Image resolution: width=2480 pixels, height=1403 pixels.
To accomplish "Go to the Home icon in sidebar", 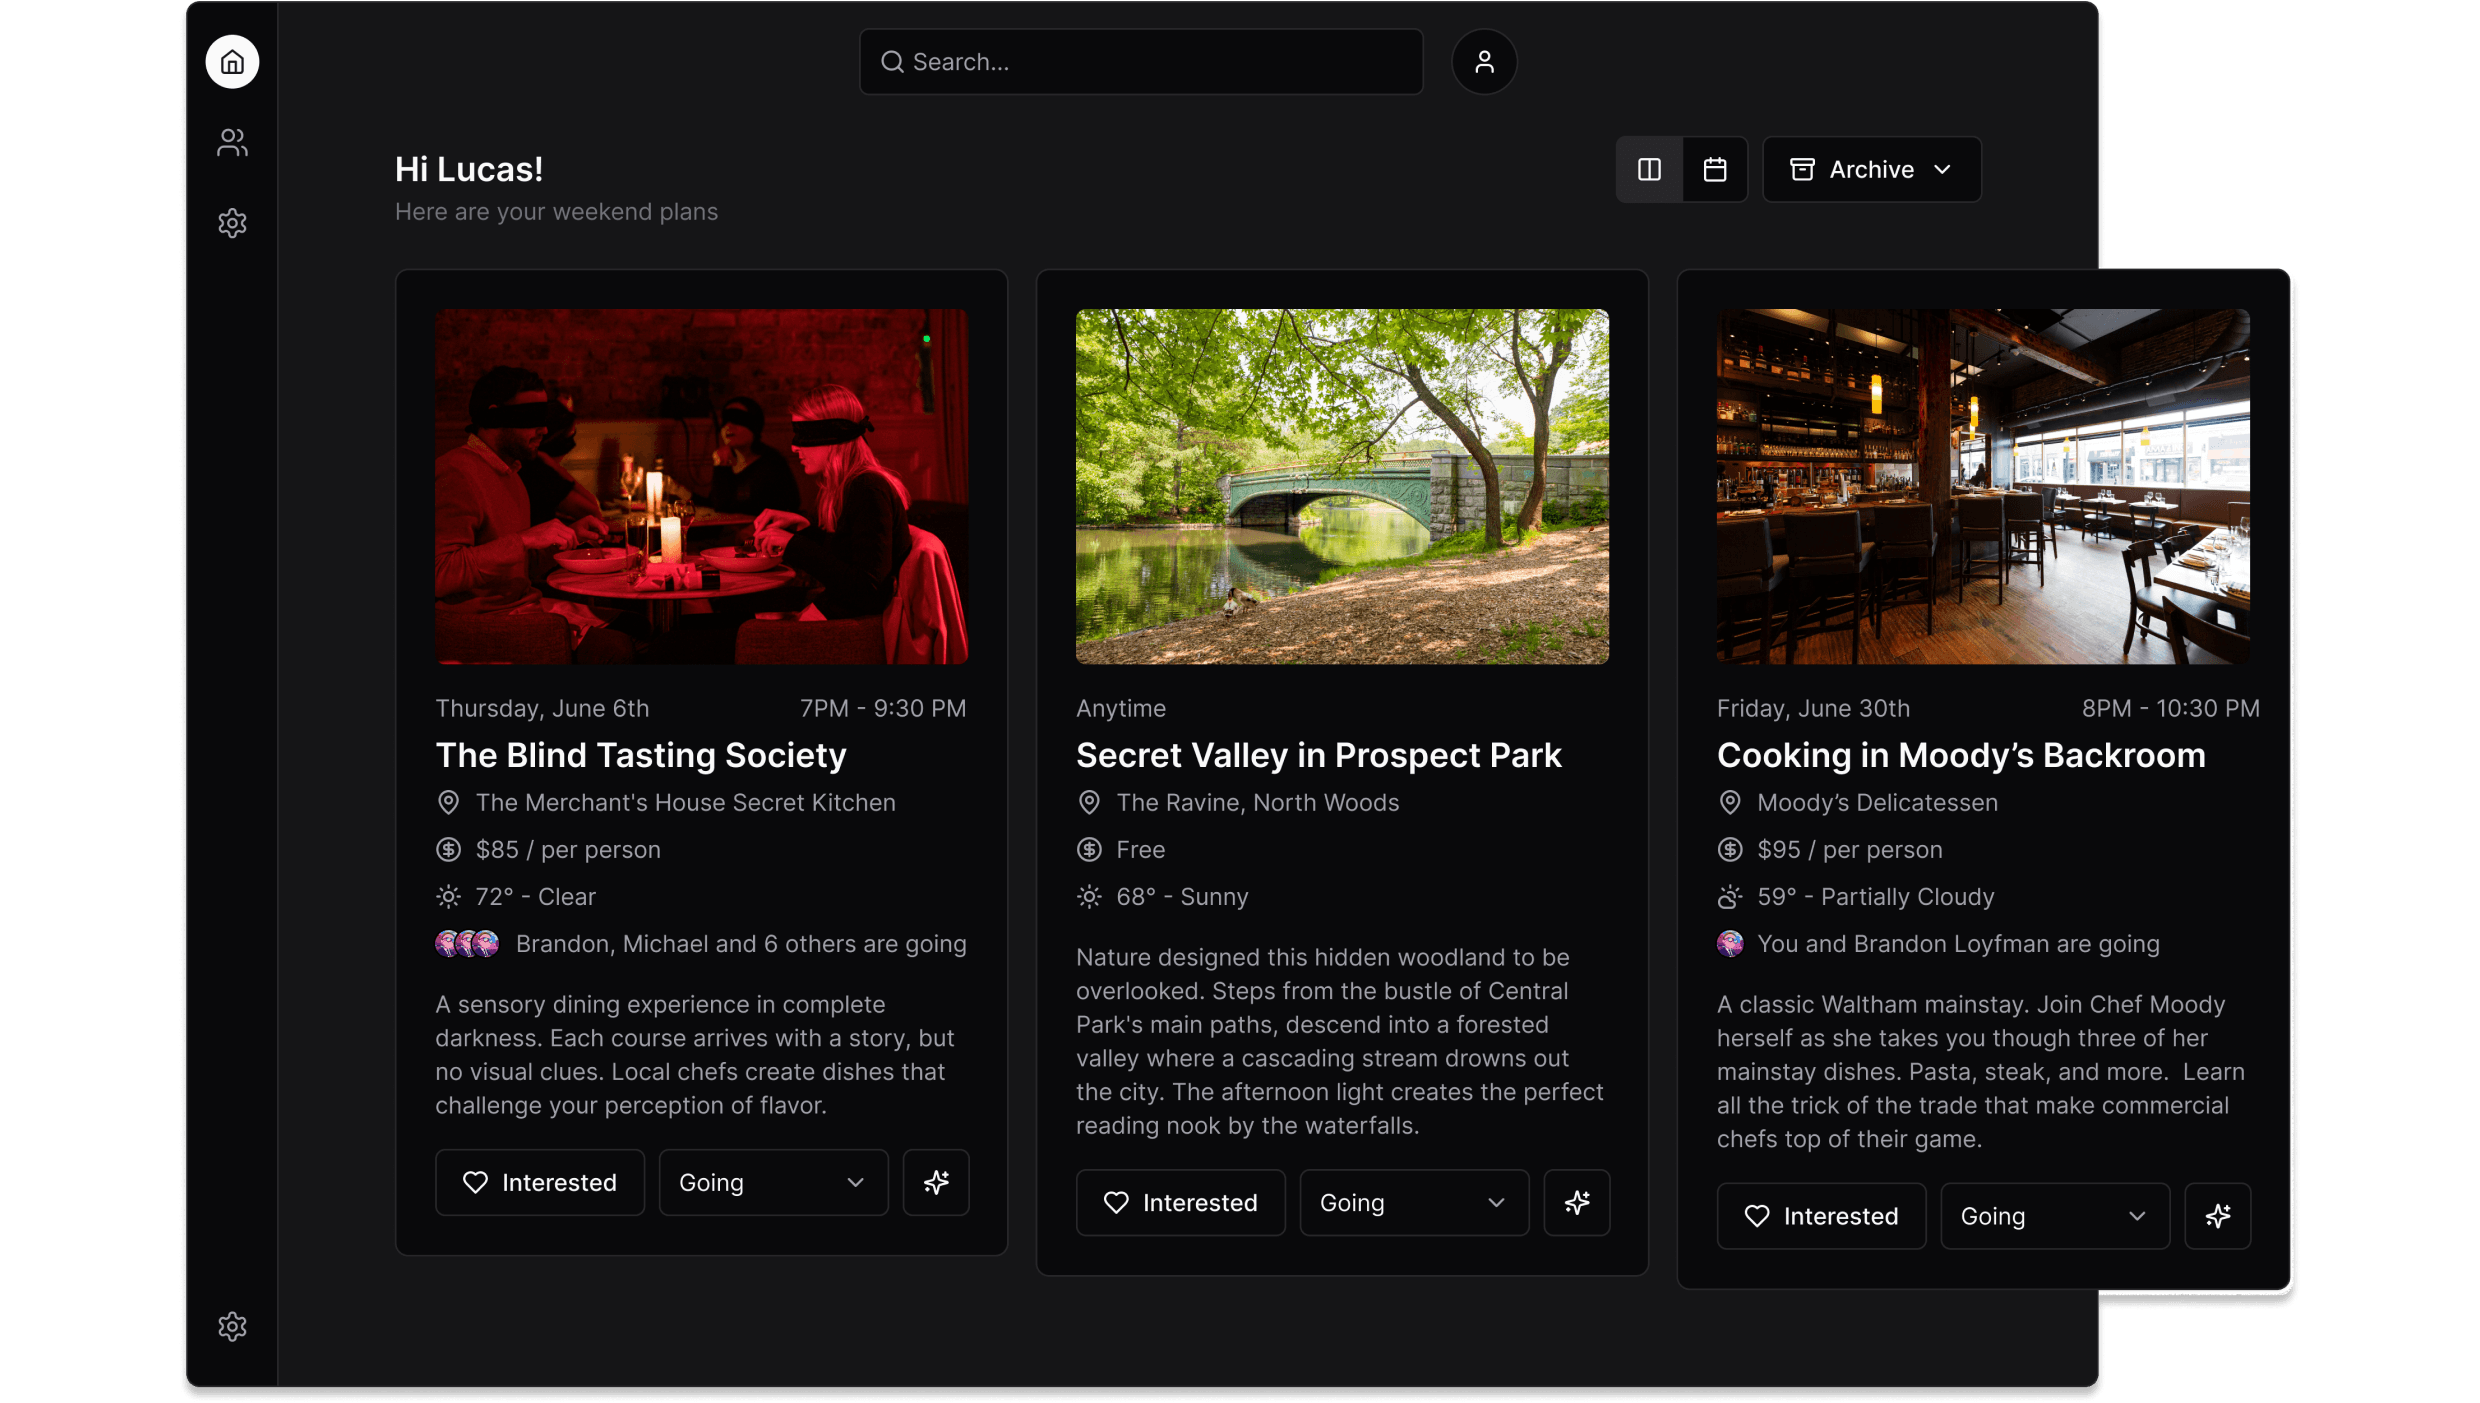I will (232, 62).
